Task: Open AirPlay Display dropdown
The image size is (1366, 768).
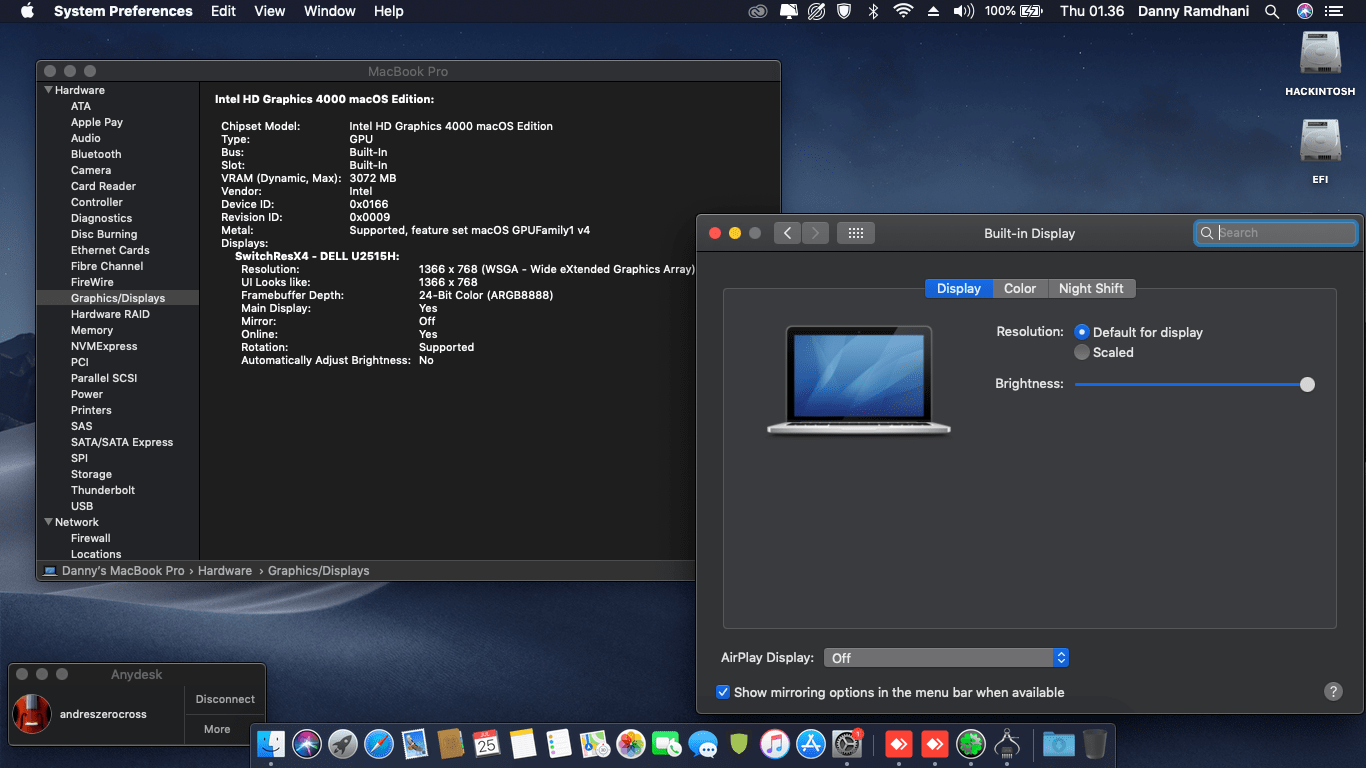Action: point(946,658)
